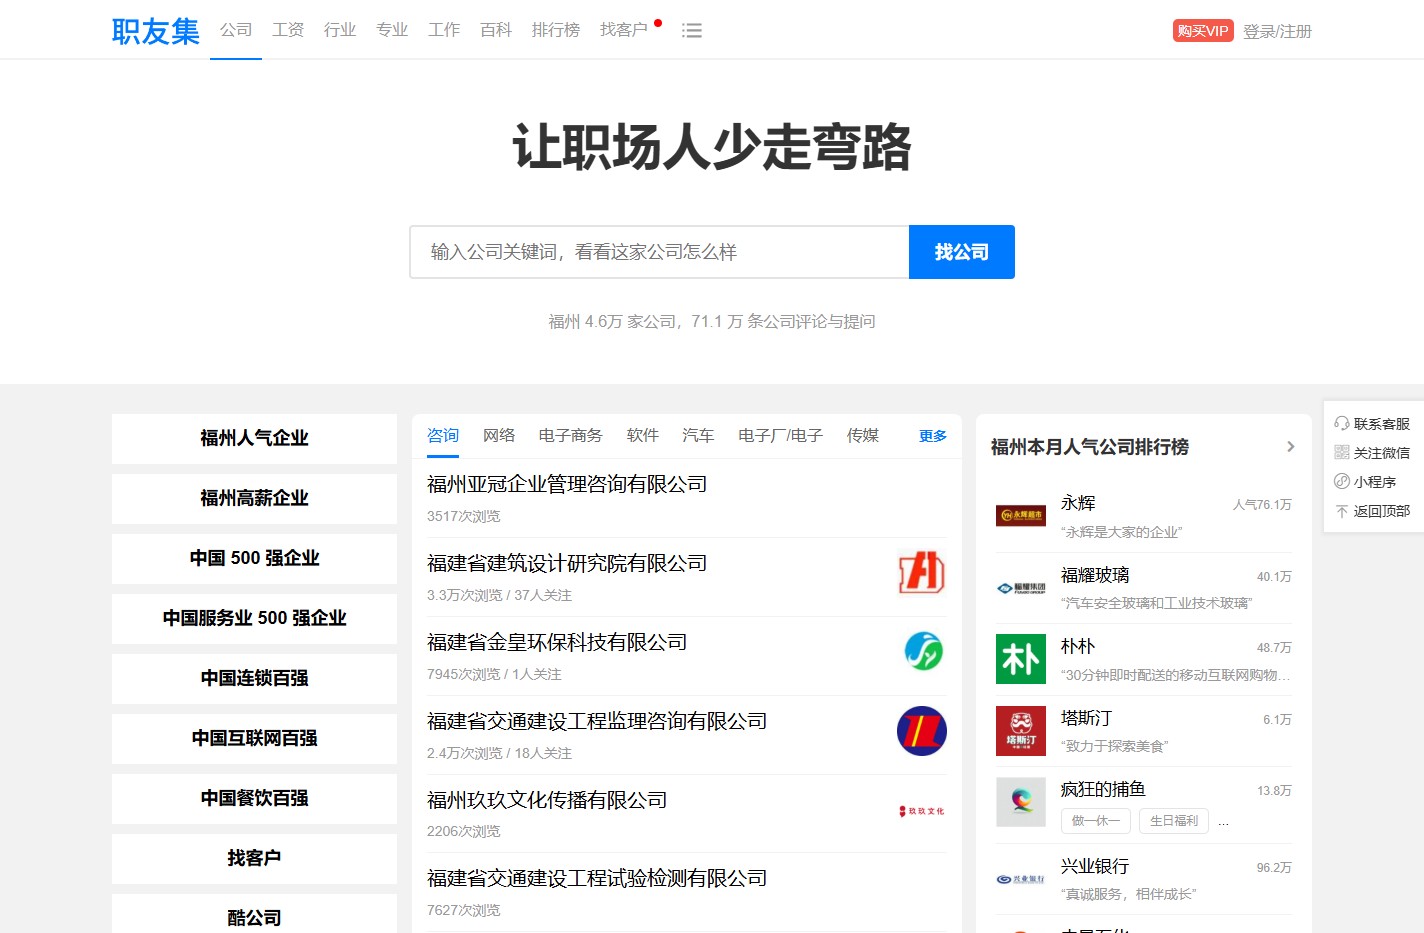Screen dimensions: 1424x933
Task: Click the 生日福利 tag on 疯狂的捕鱼
Action: pos(1174,821)
